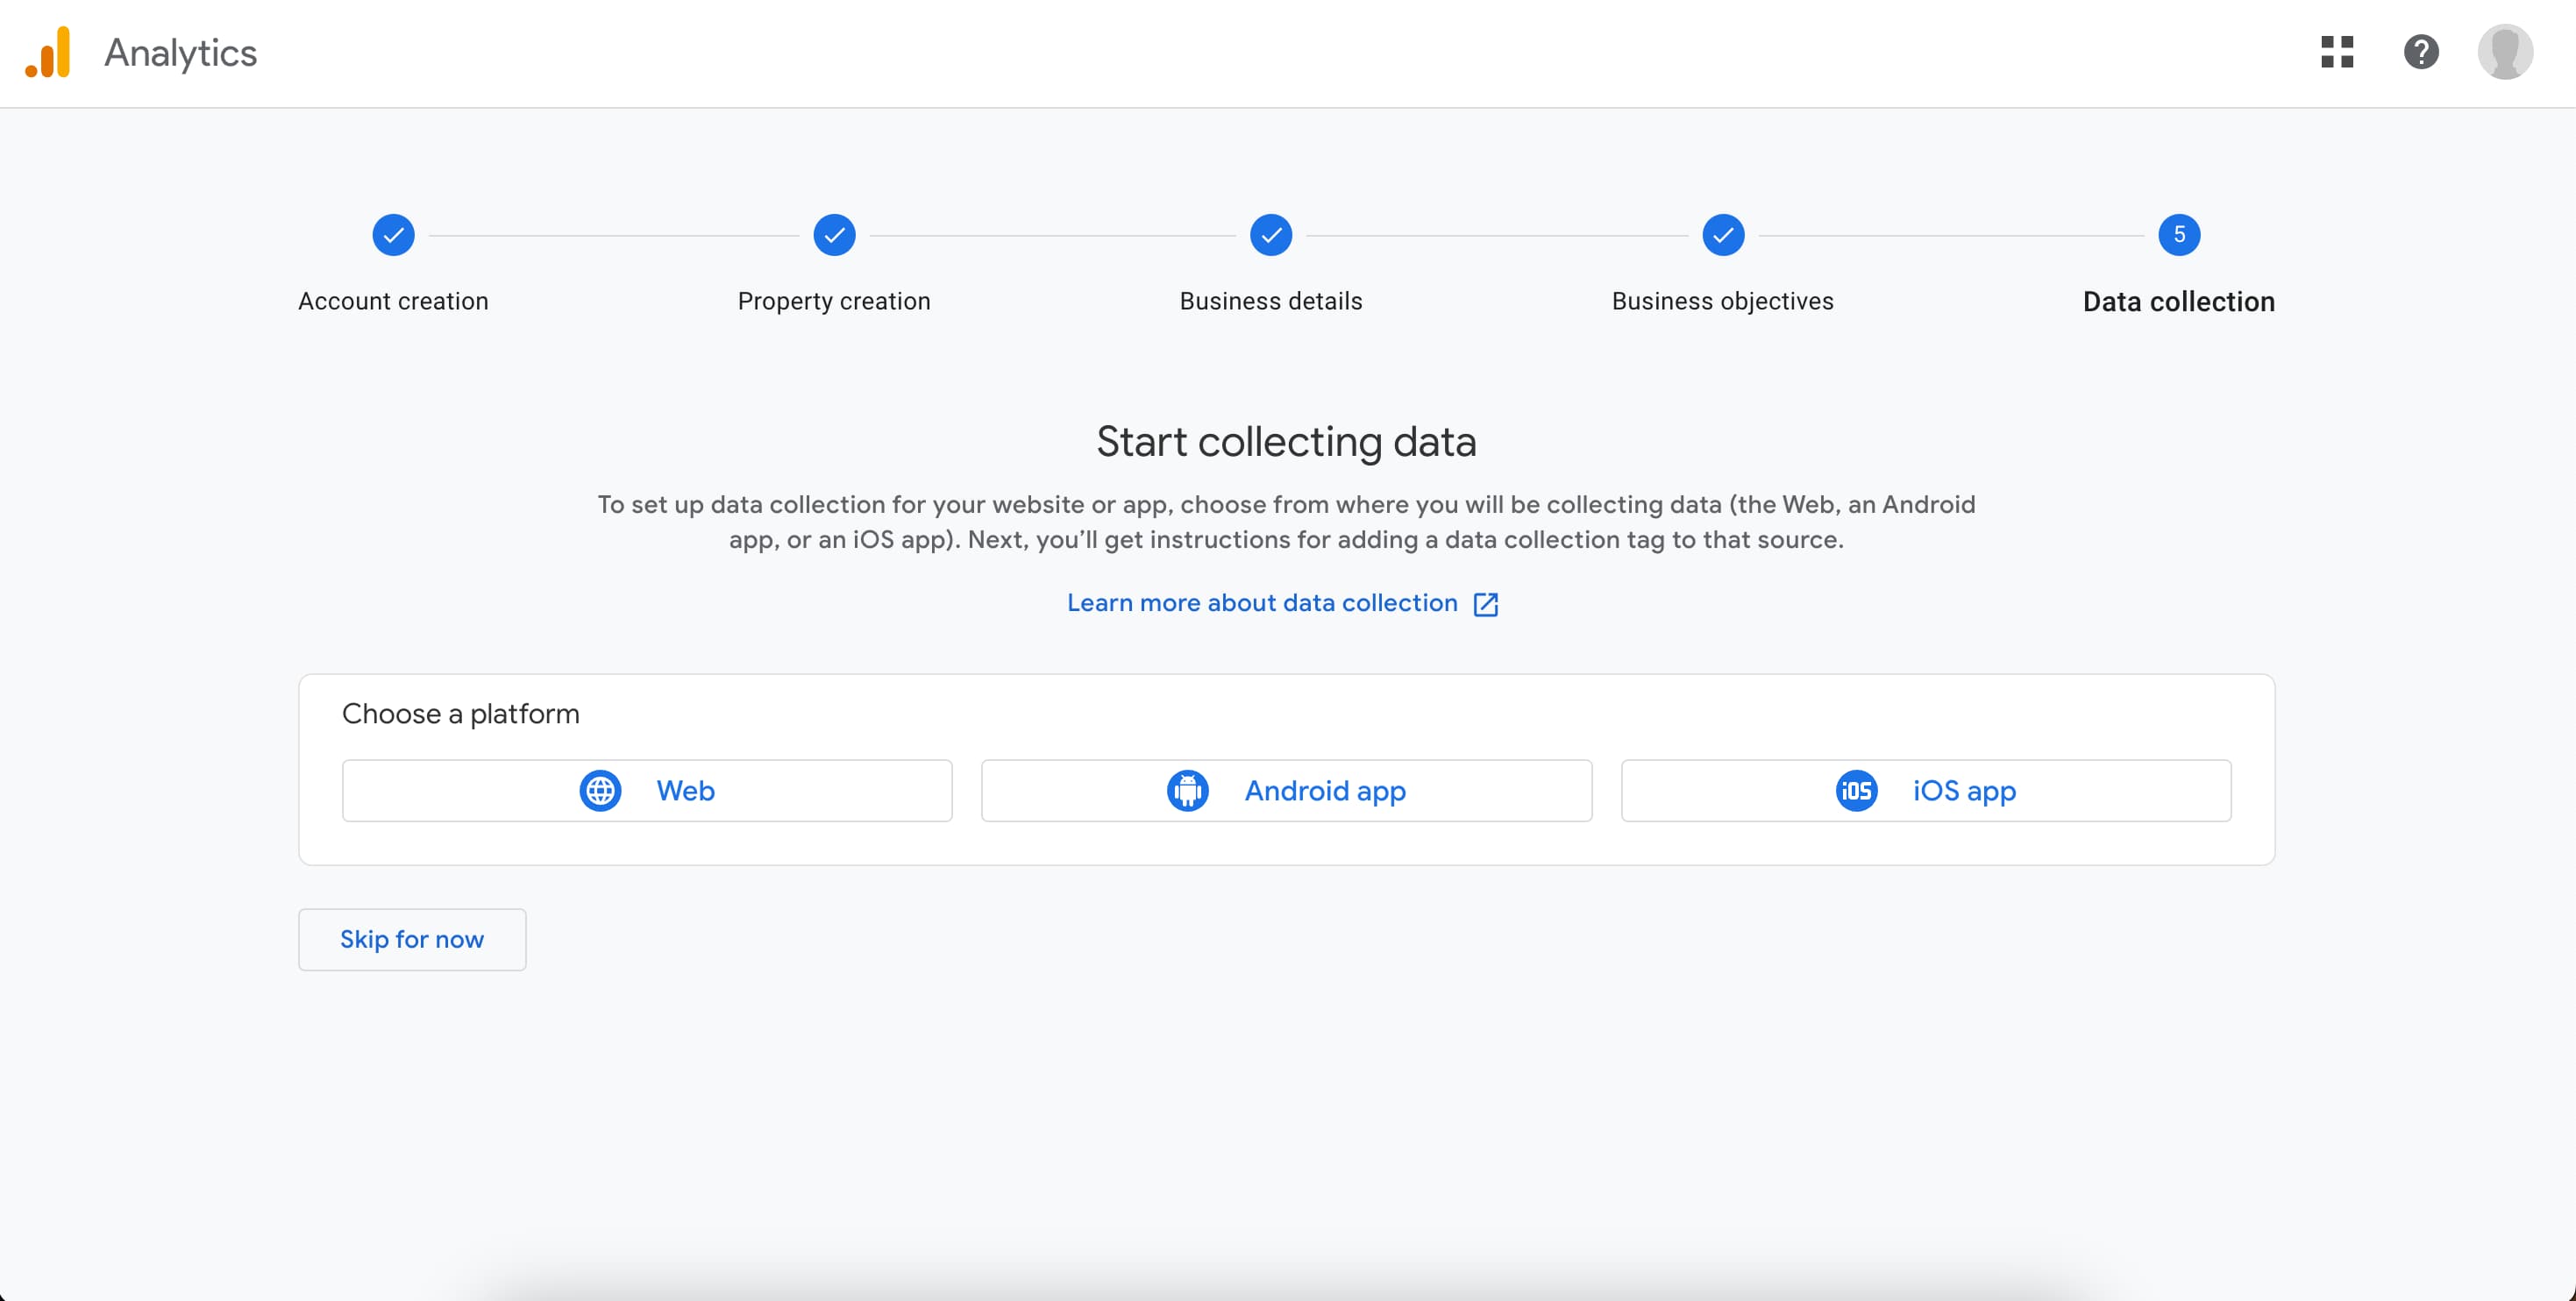This screenshot has width=2576, height=1301.
Task: Click the Account creation step checkmark
Action: click(x=393, y=235)
